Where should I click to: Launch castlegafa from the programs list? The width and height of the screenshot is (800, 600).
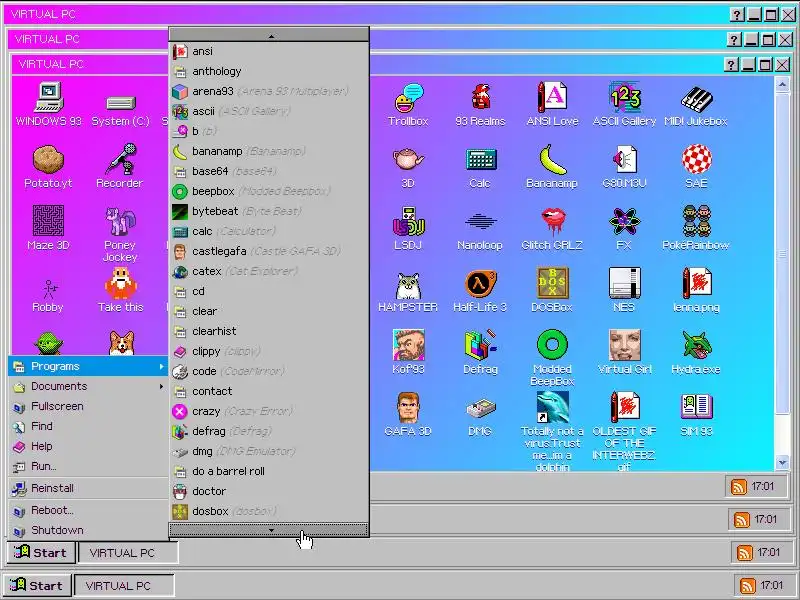pos(269,251)
